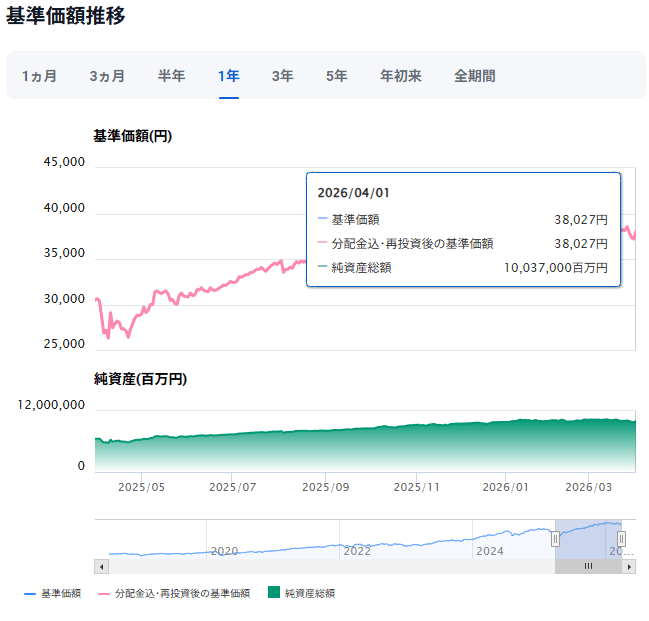Click the navigator scrollbar thumb
Viewport: 649px width, 621px height.
click(x=588, y=566)
